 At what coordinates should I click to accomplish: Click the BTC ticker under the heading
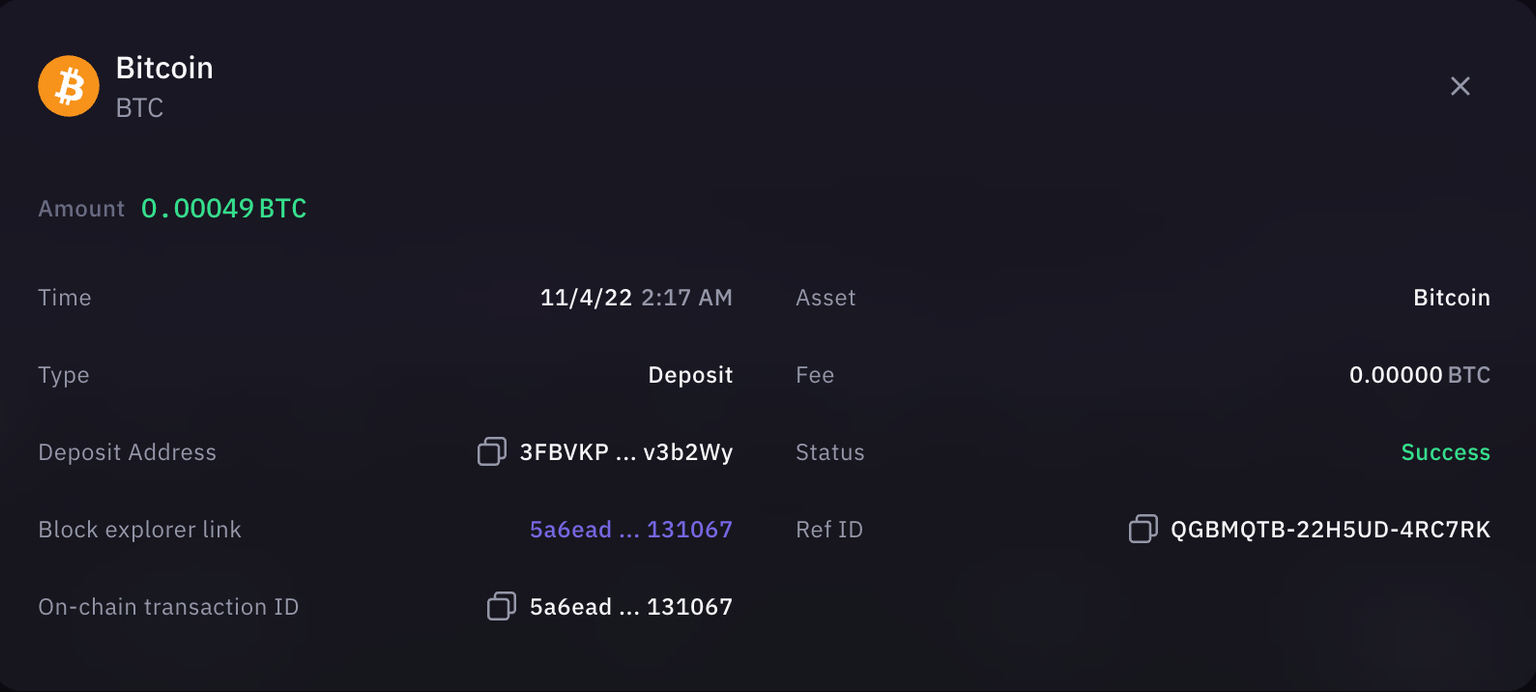coord(139,108)
